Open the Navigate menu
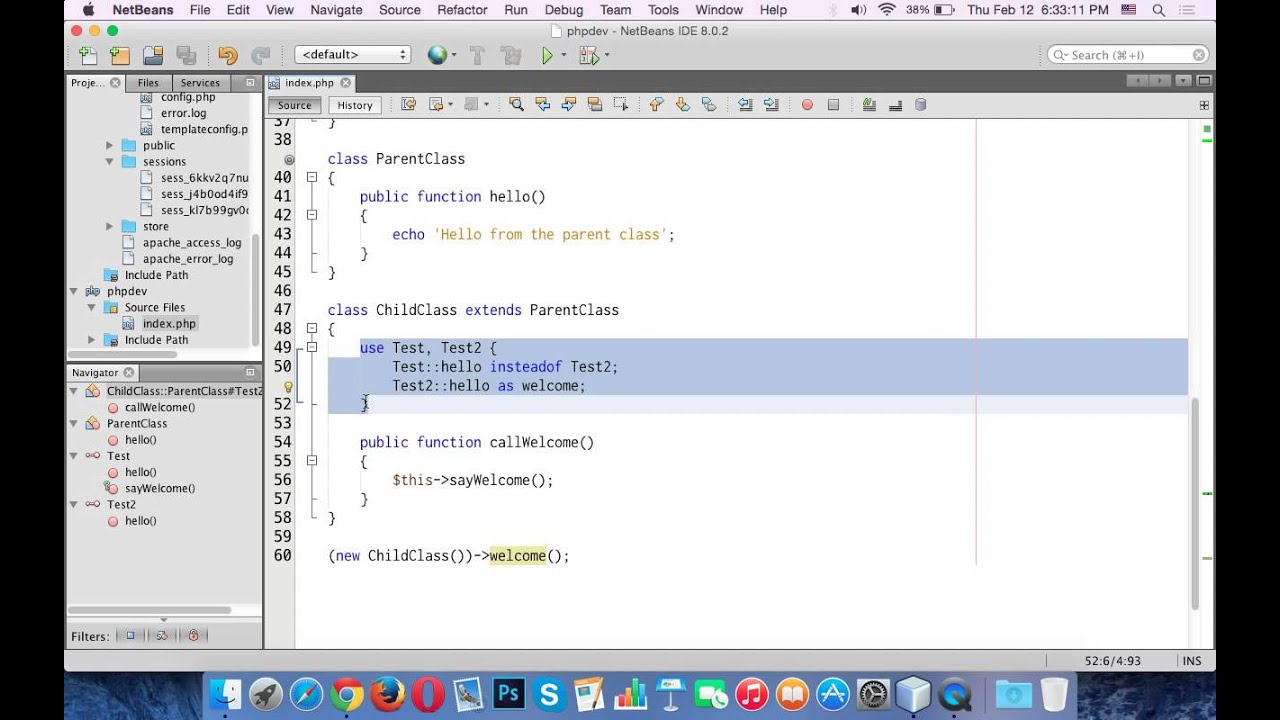This screenshot has width=1280, height=720. (336, 10)
